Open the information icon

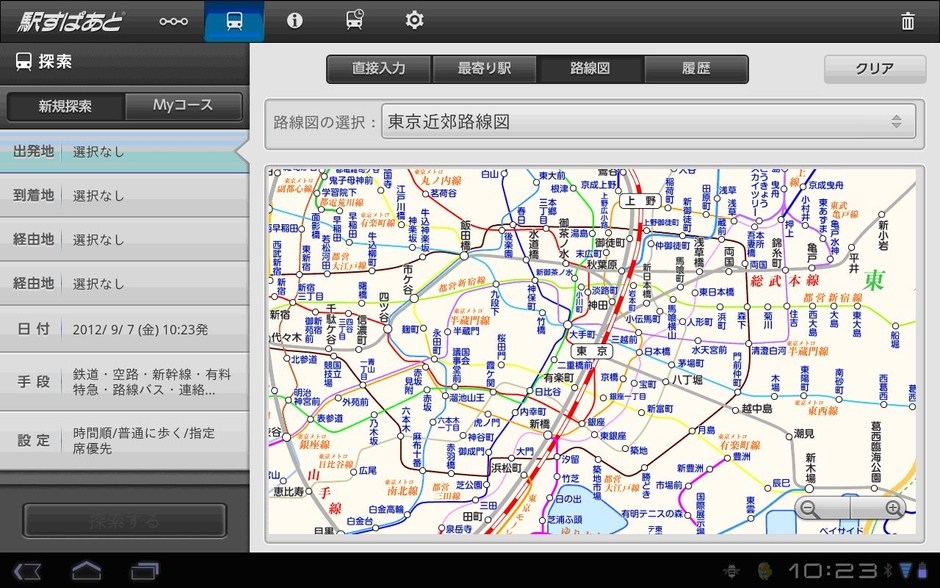tap(294, 21)
